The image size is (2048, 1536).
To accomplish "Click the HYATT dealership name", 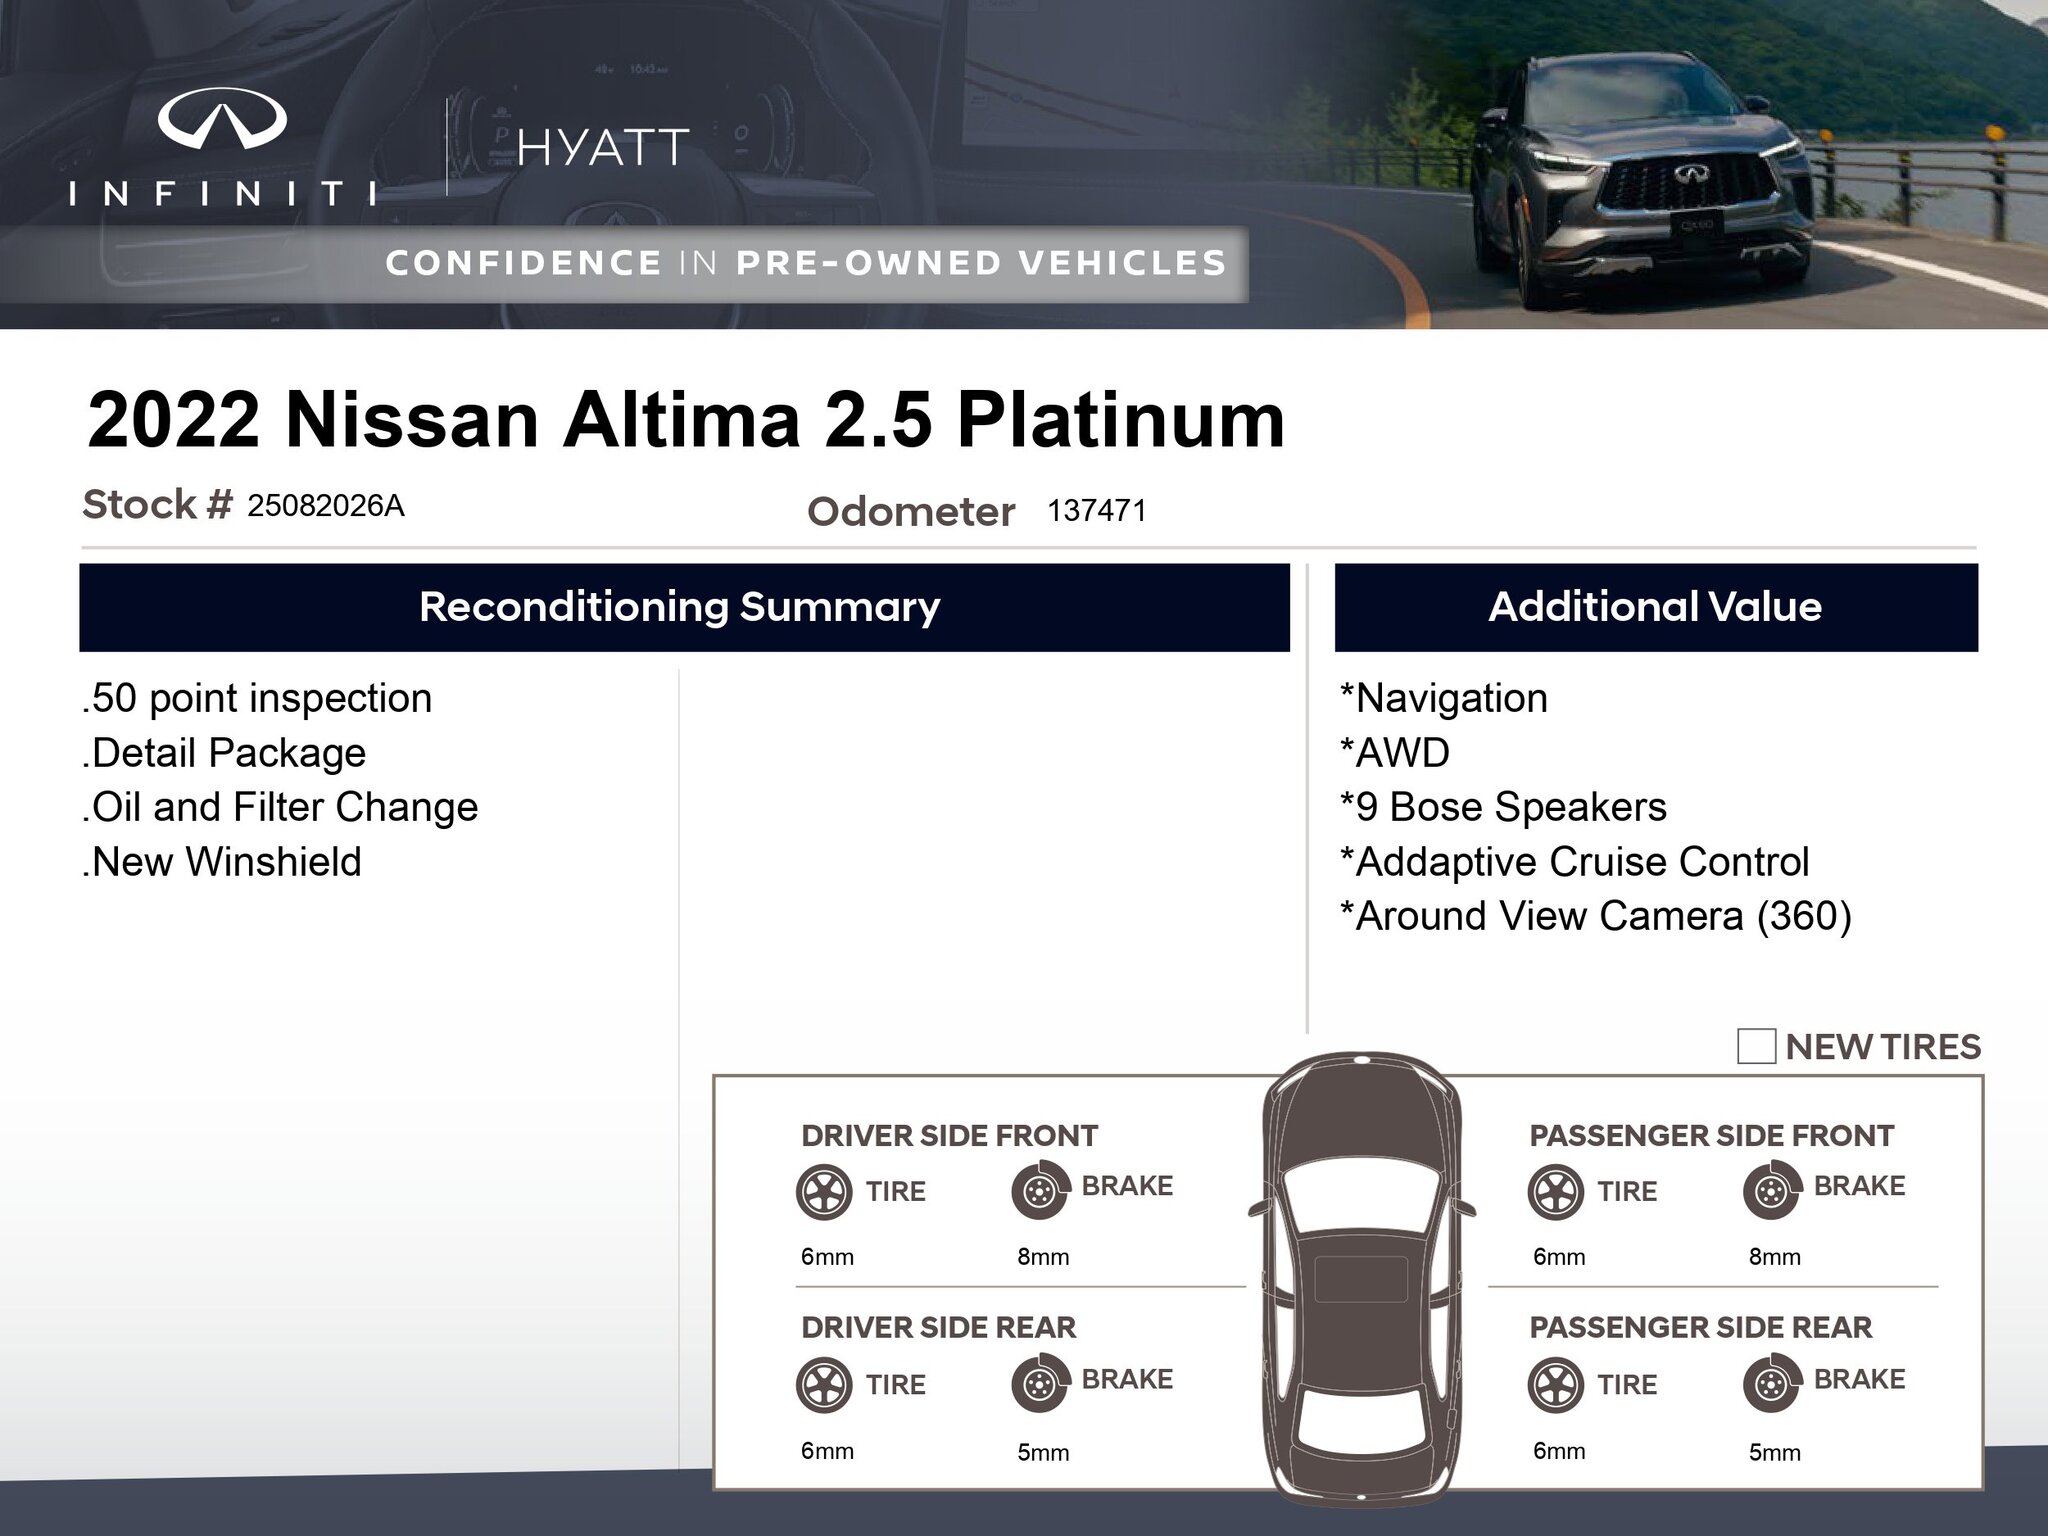I will pos(603,149).
